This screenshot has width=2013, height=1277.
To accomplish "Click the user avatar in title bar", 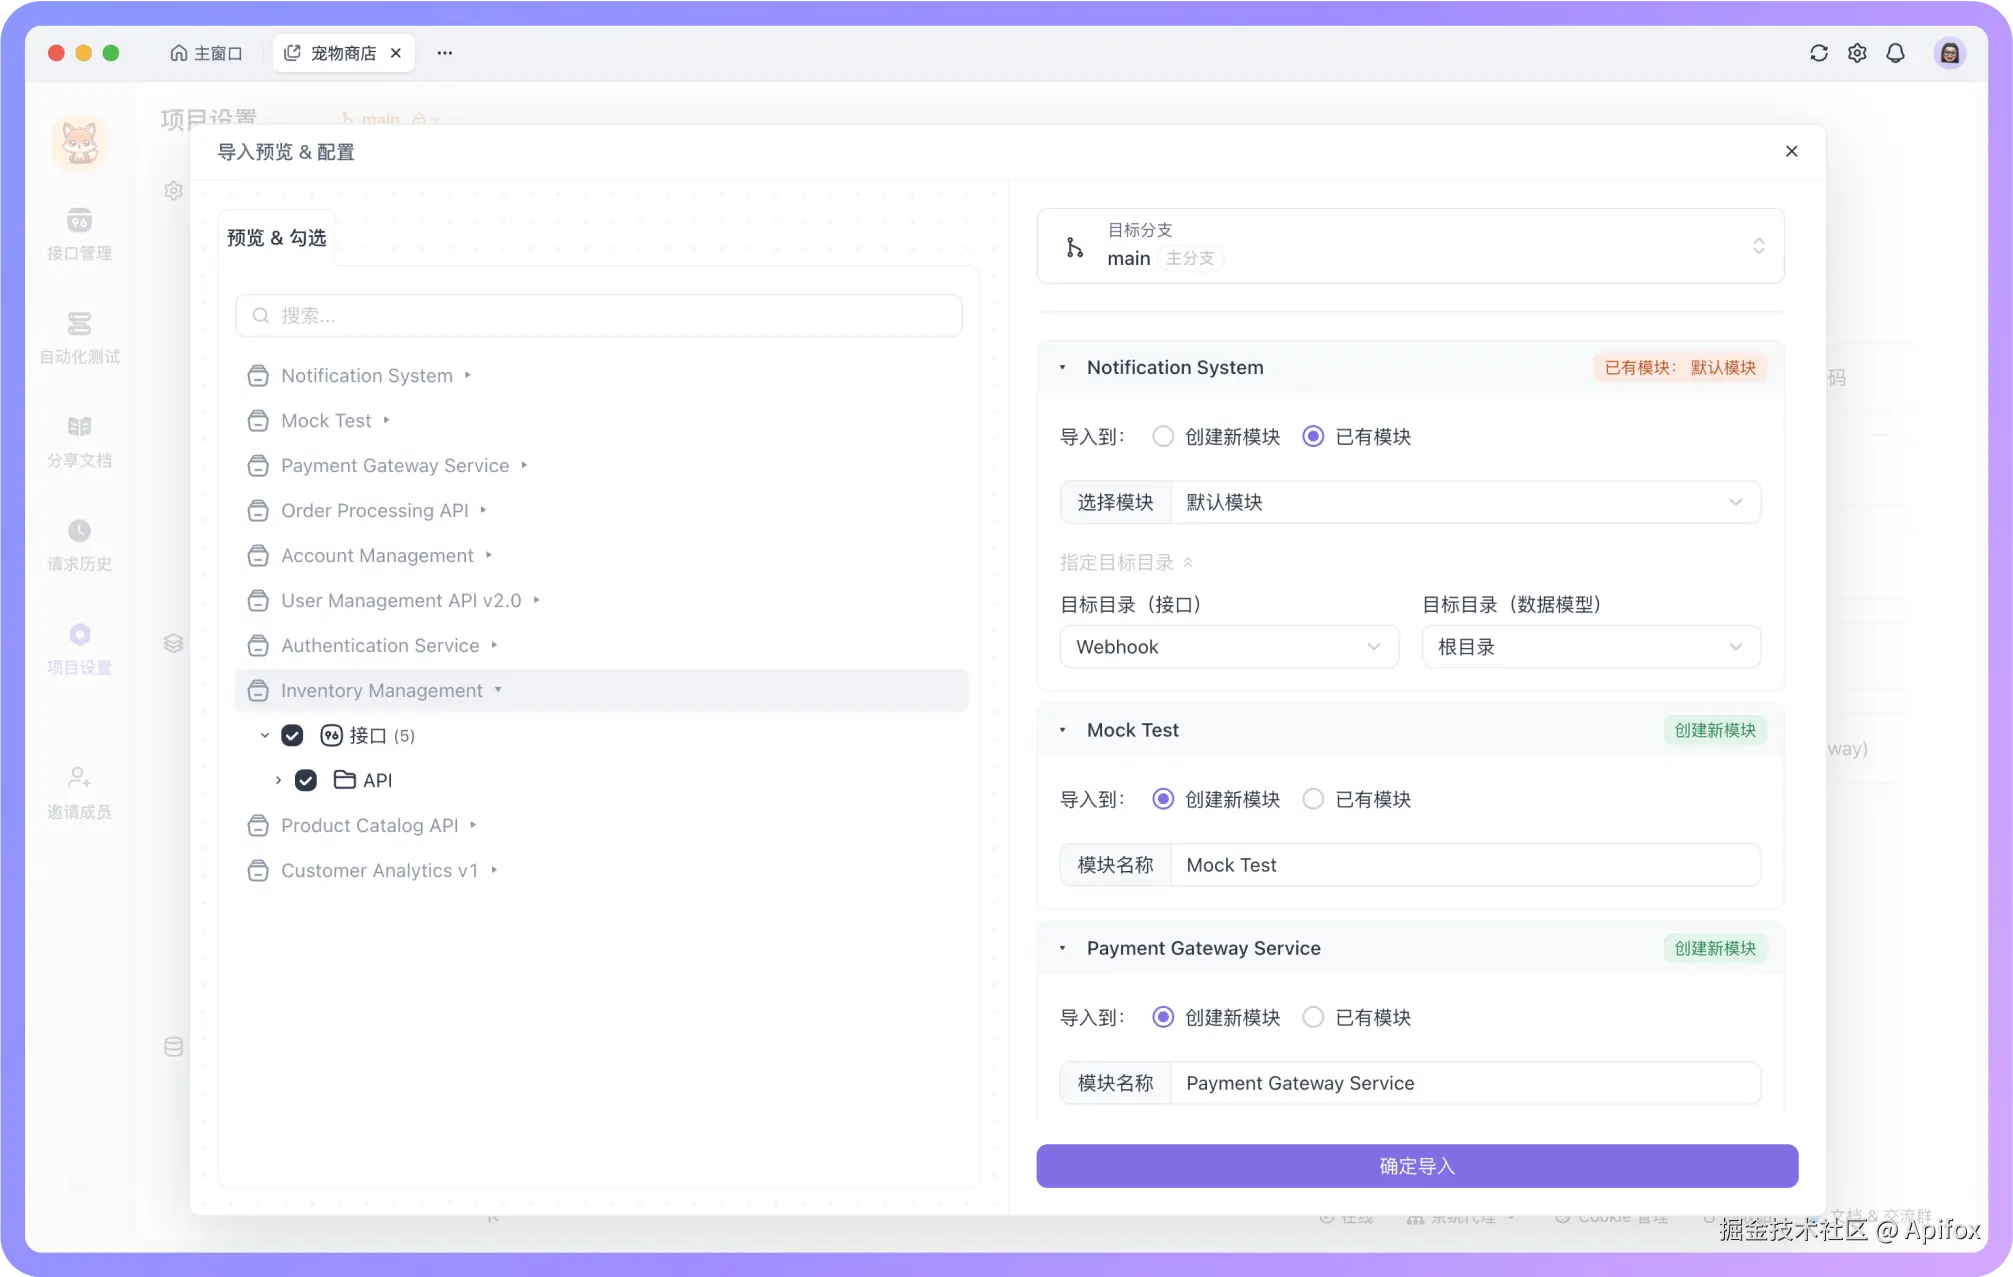I will [1949, 53].
